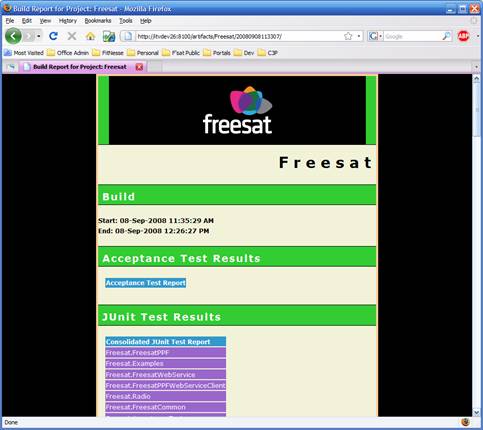Open the Edit menu
The width and height of the screenshot is (483, 430).
(27, 21)
